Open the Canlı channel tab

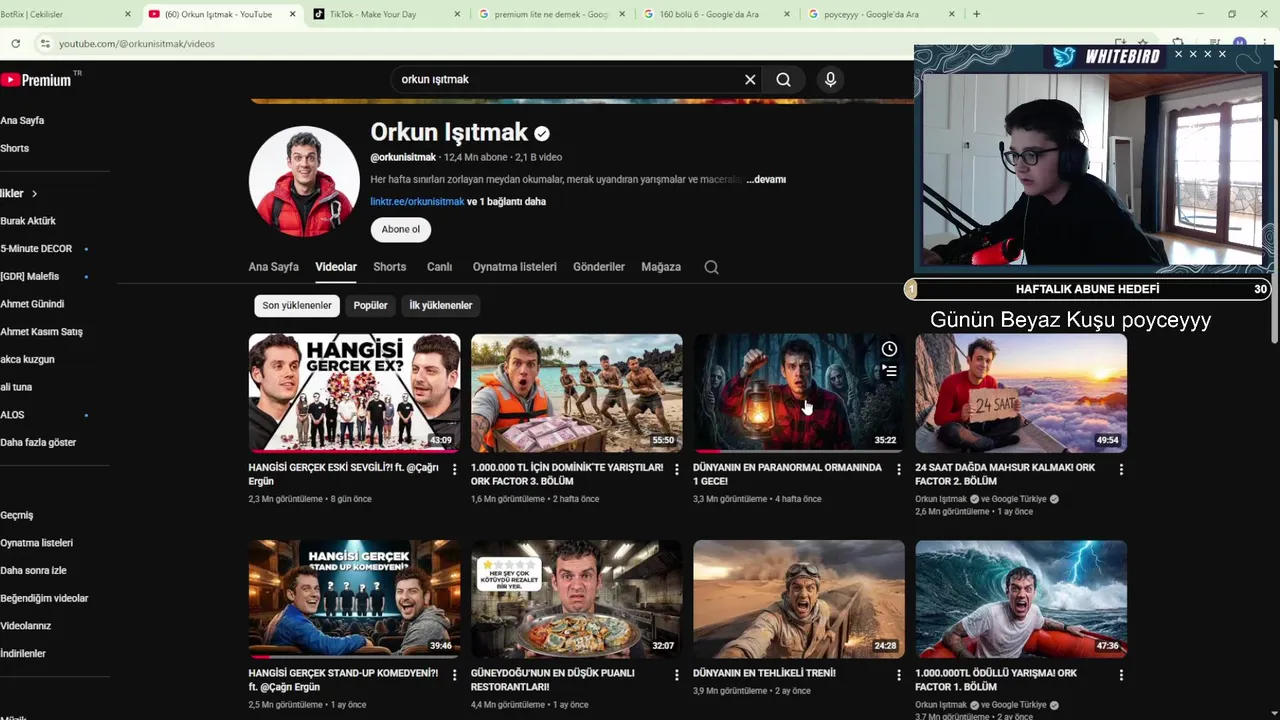click(440, 267)
